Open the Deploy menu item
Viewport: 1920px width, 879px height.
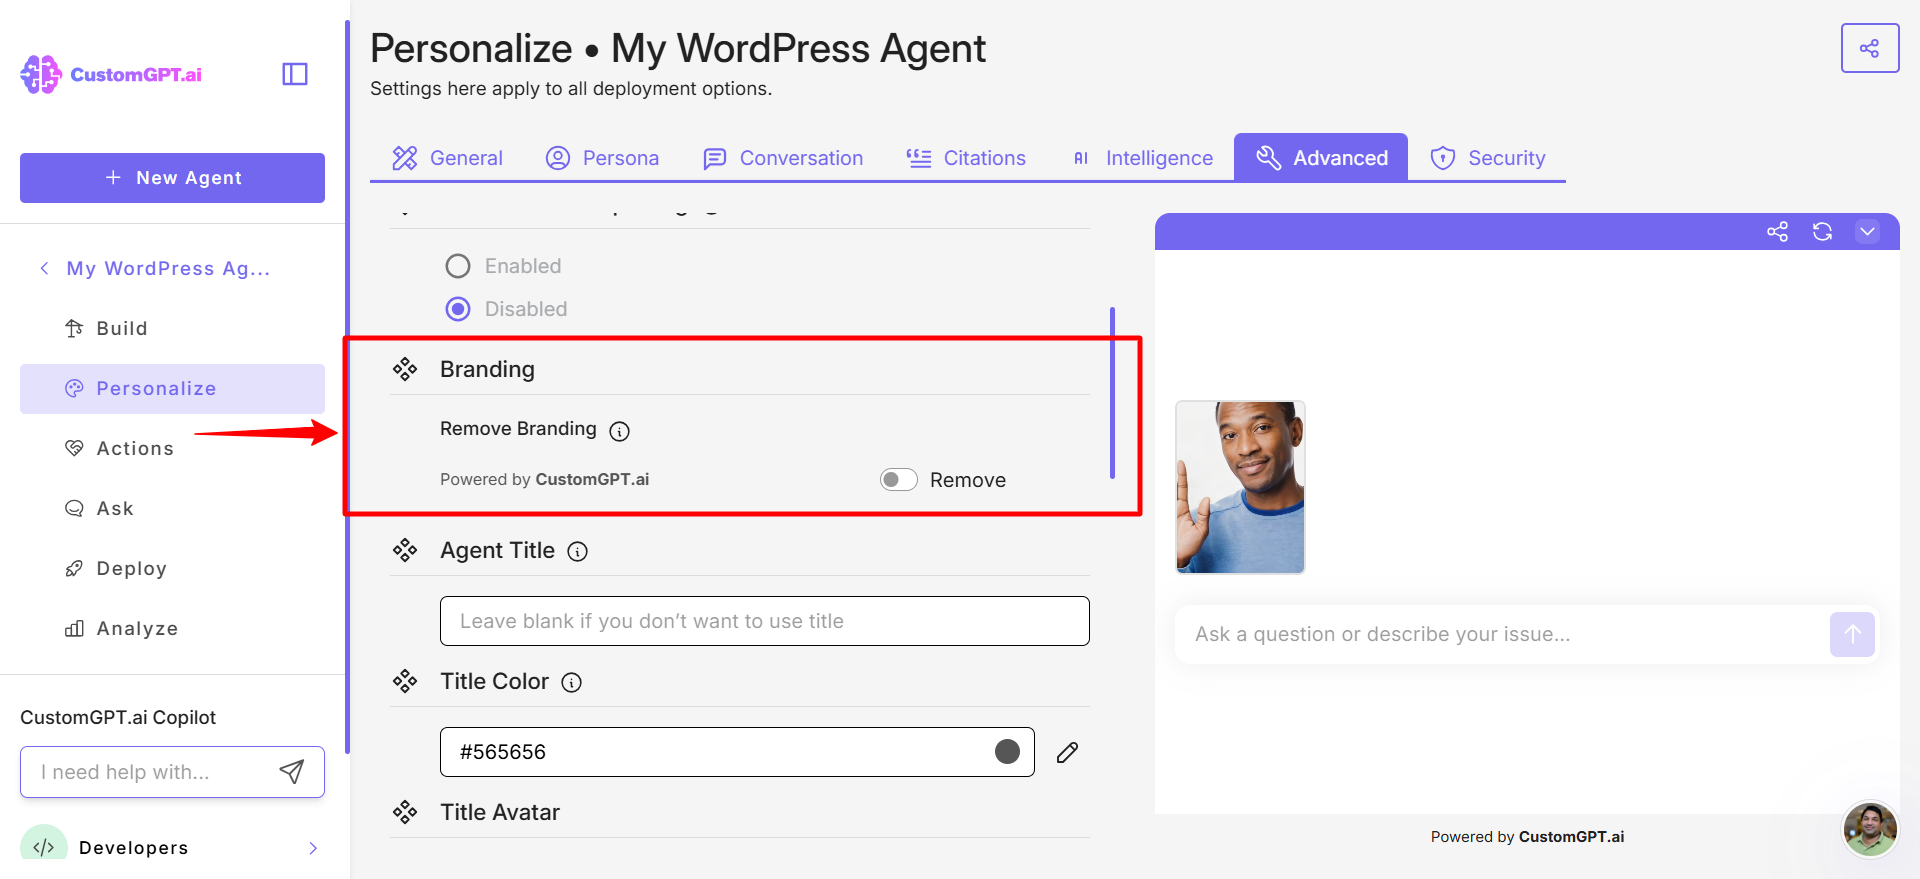172,568
